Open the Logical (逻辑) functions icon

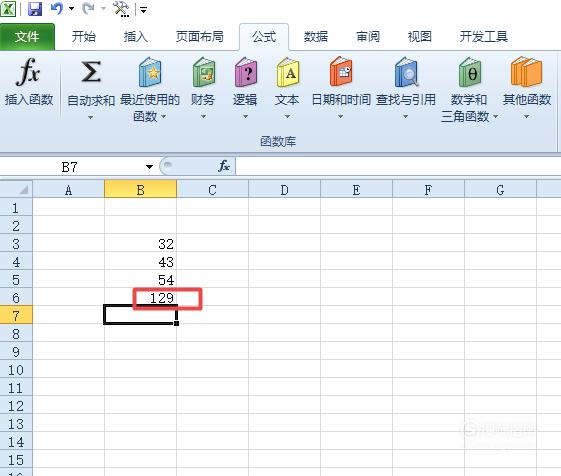[x=245, y=73]
